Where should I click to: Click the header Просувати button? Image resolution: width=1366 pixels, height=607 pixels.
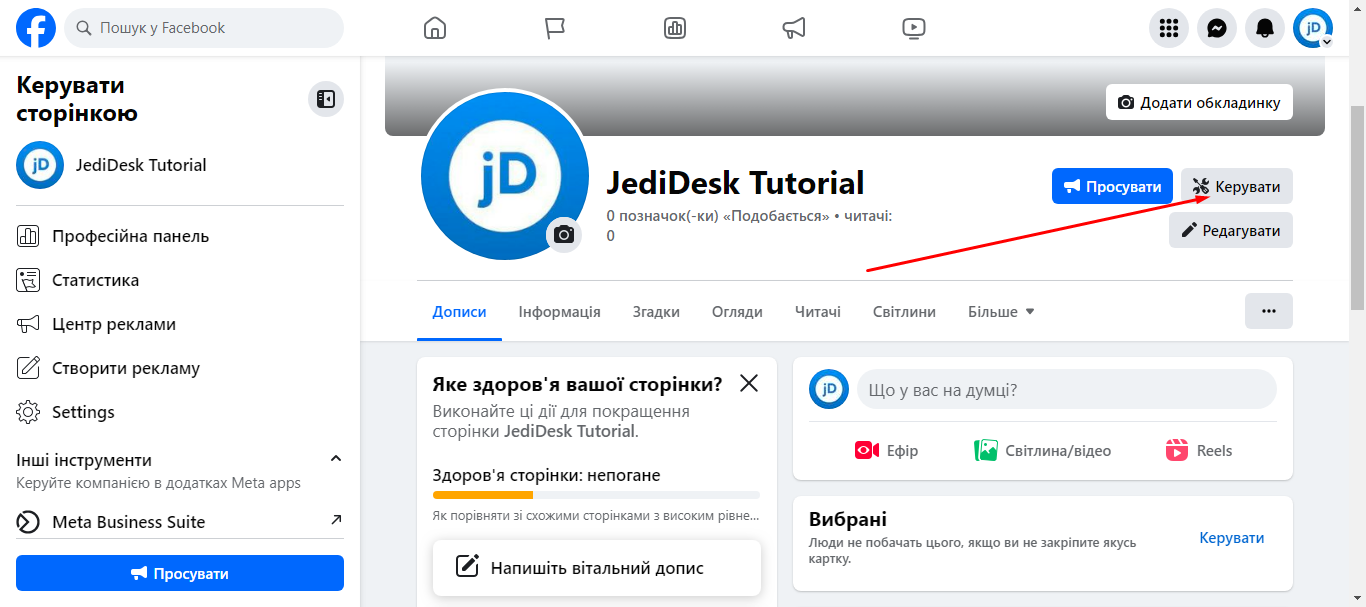coord(1112,186)
